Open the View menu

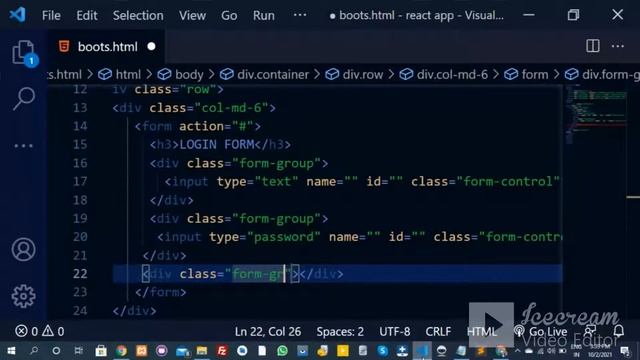192,16
